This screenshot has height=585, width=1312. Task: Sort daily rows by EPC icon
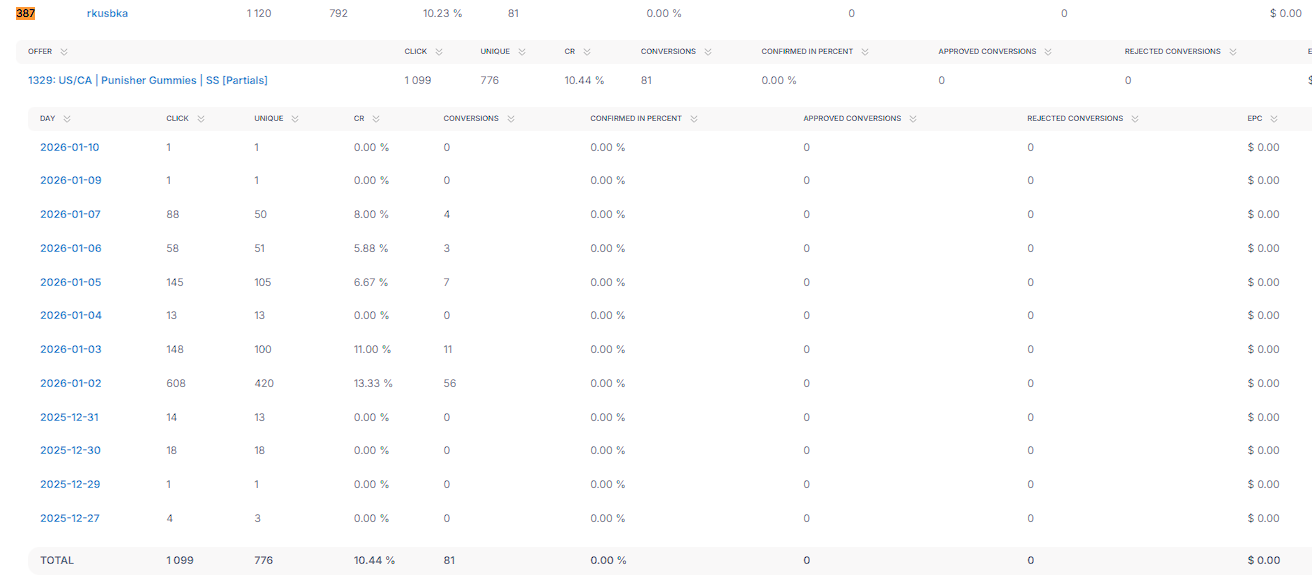[x=1276, y=119]
